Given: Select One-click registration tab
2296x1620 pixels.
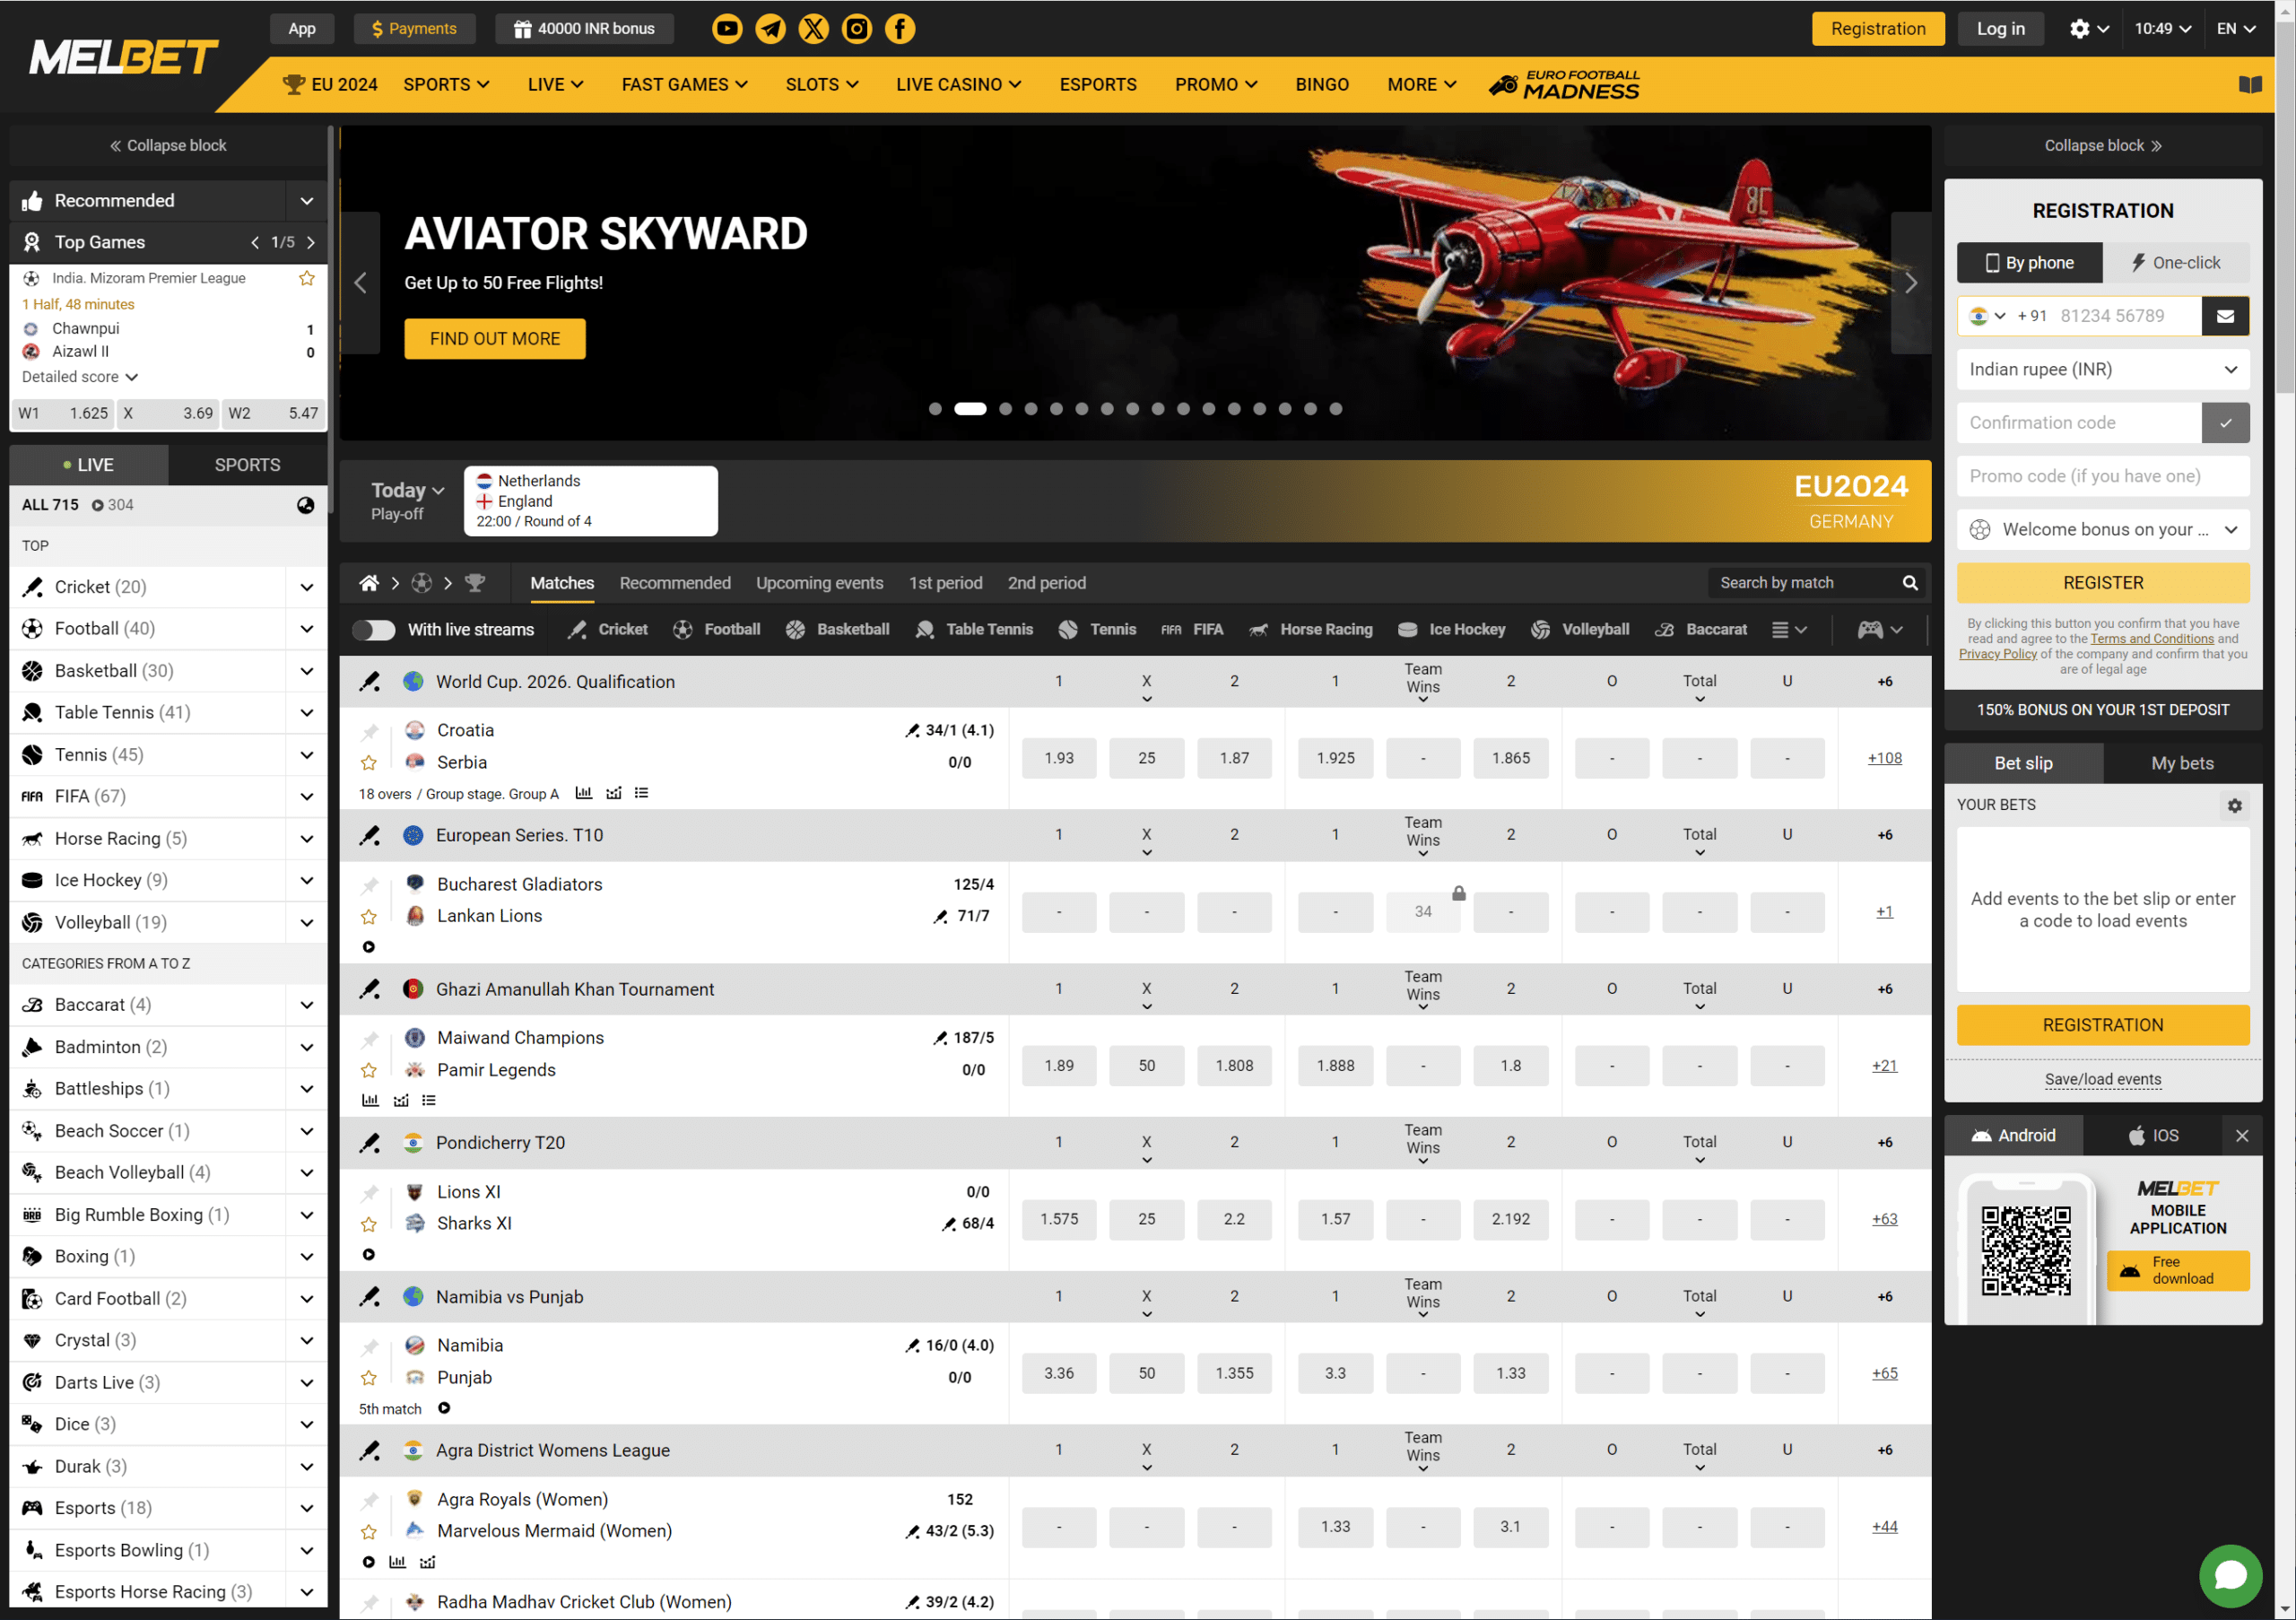Looking at the screenshot, I should [2176, 263].
